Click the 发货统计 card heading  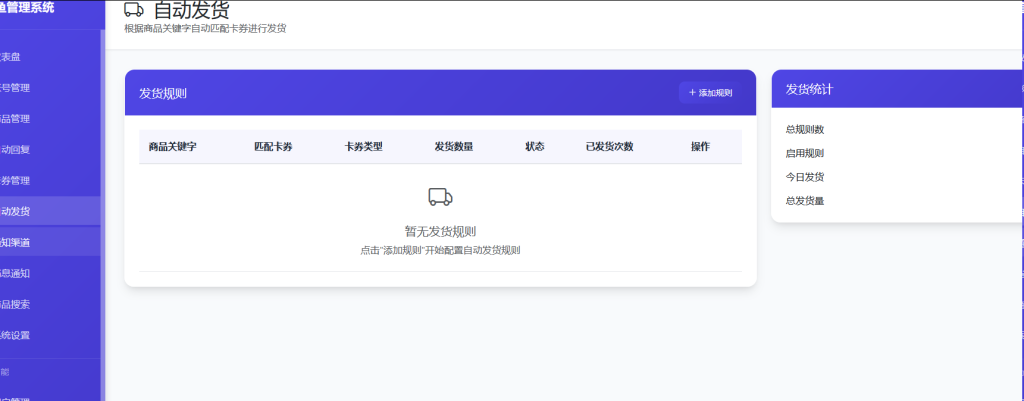click(809, 89)
